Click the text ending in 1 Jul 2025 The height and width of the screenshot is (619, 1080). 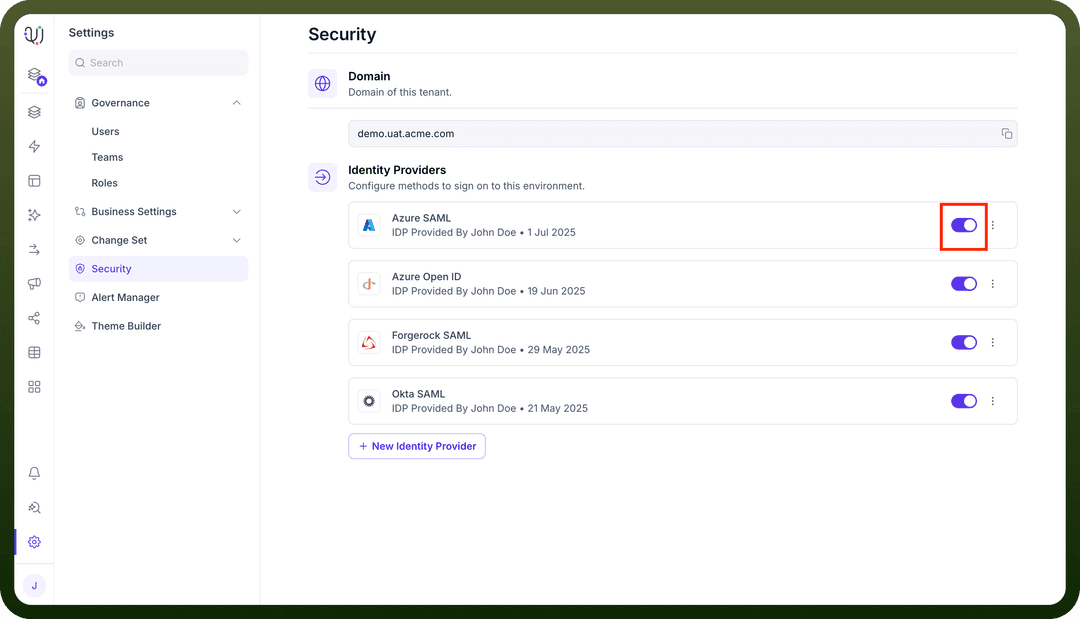[x=484, y=233]
